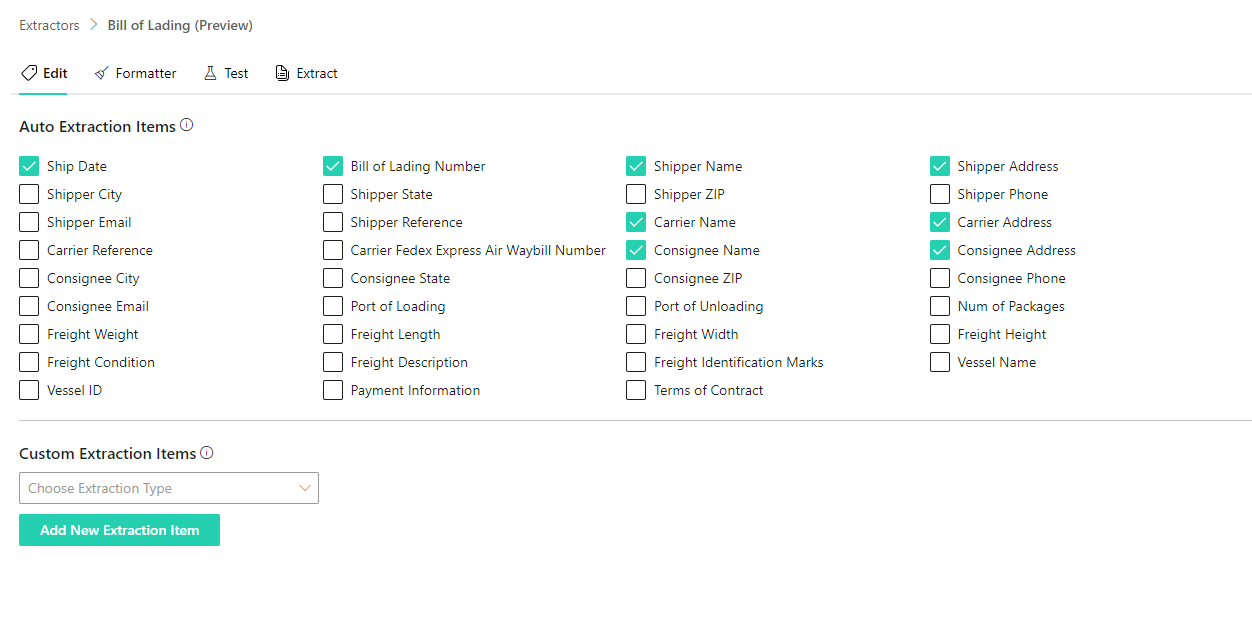Image resolution: width=1252 pixels, height=625 pixels.
Task: Click the Test flask icon
Action: (210, 73)
